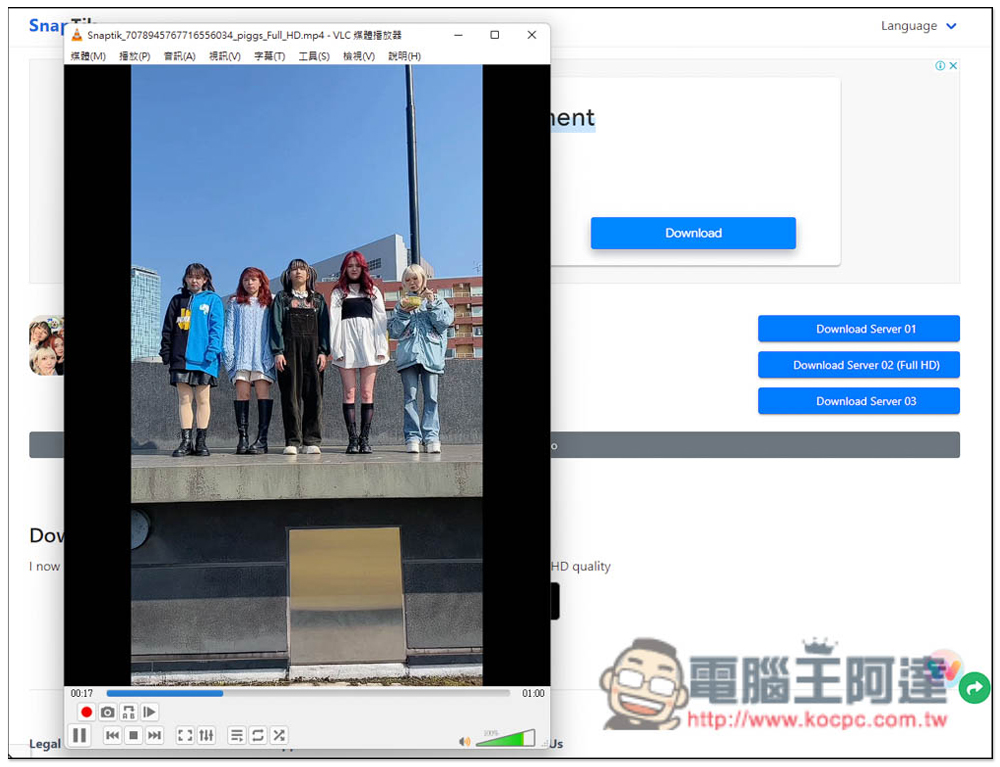The height and width of the screenshot is (767, 1000).
Task: Click the video seek progress bar
Action: coord(308,693)
